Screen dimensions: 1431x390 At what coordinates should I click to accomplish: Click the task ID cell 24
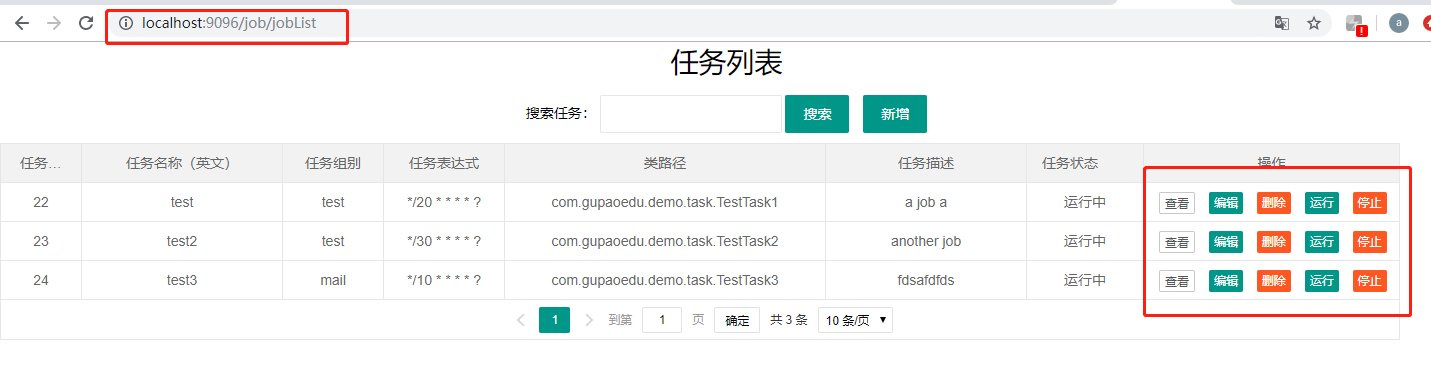click(41, 280)
